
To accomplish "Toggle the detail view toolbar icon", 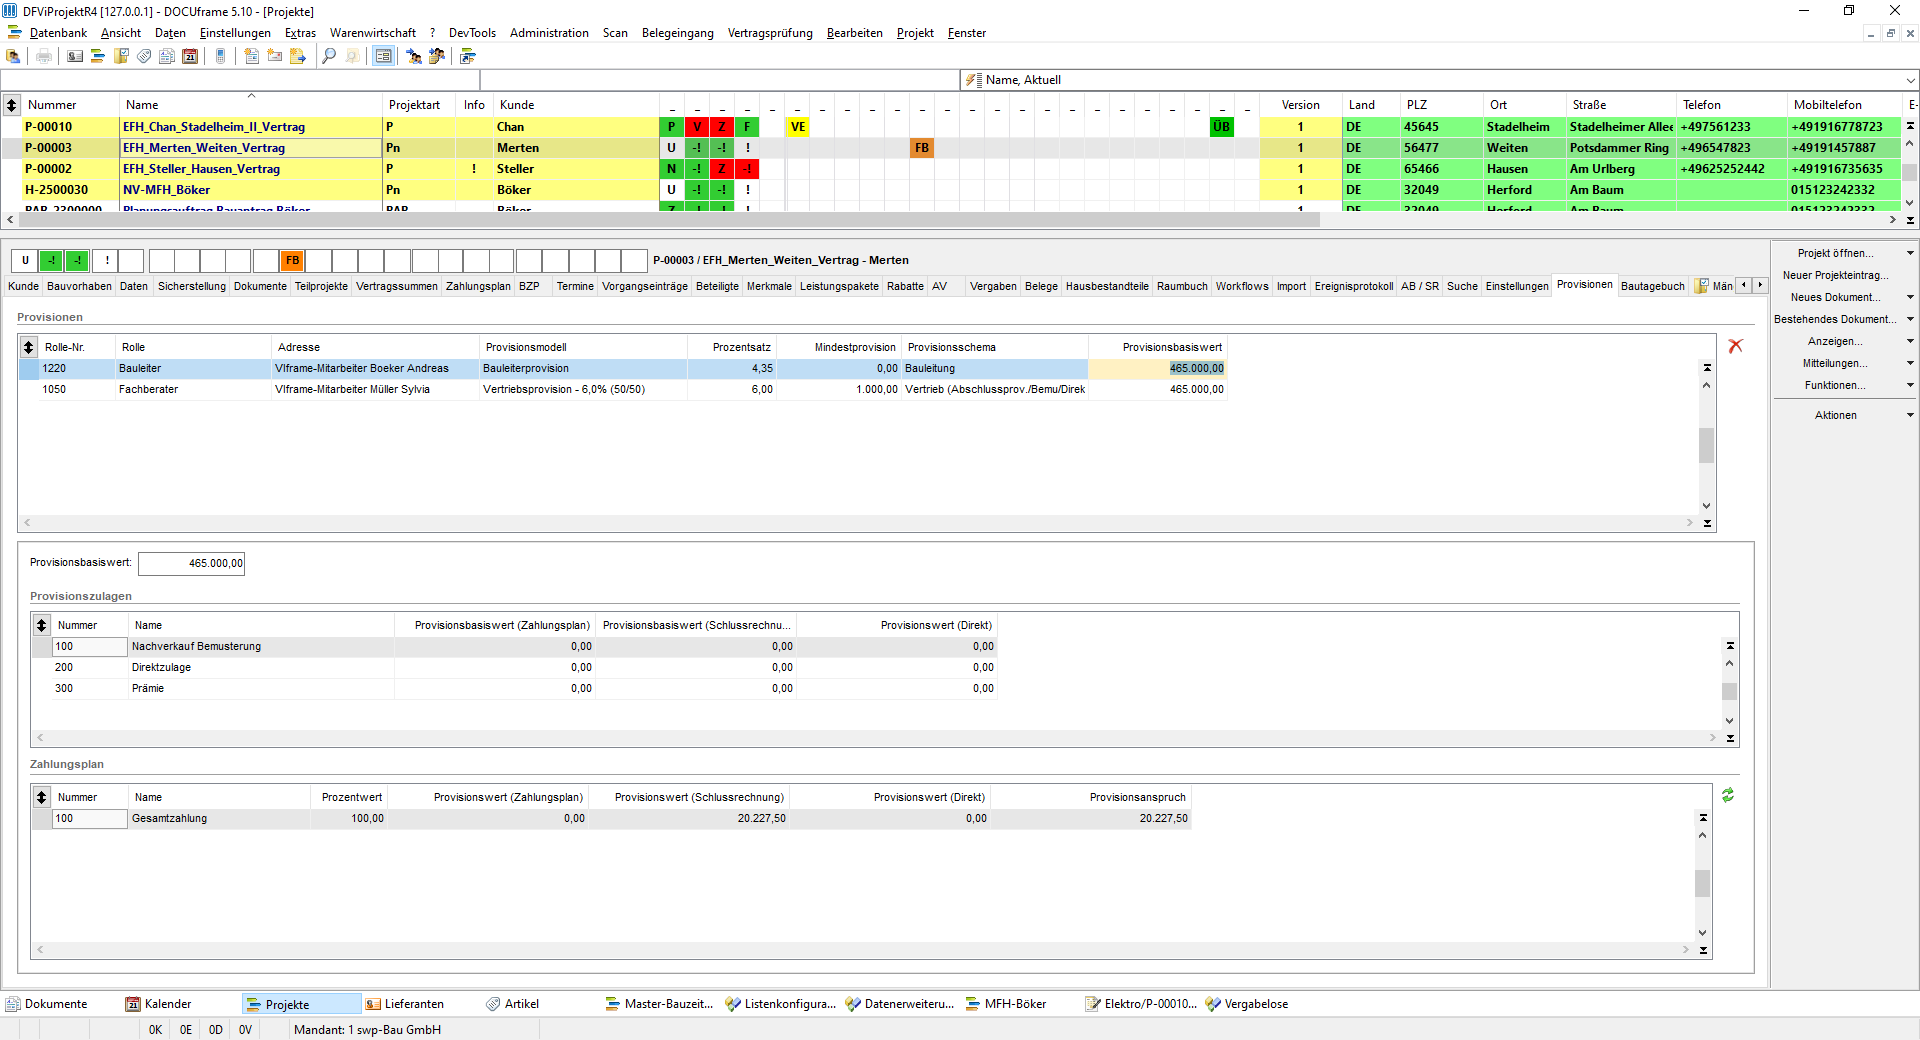I will [383, 56].
